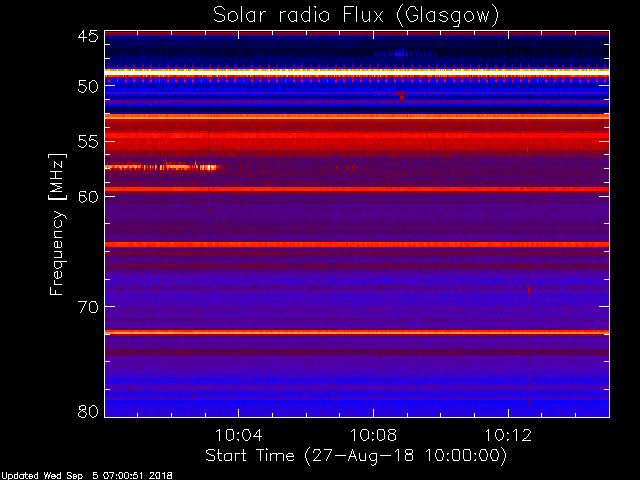The height and width of the screenshot is (480, 640).
Task: Click the 55 frequency tick label
Action: click(88, 142)
